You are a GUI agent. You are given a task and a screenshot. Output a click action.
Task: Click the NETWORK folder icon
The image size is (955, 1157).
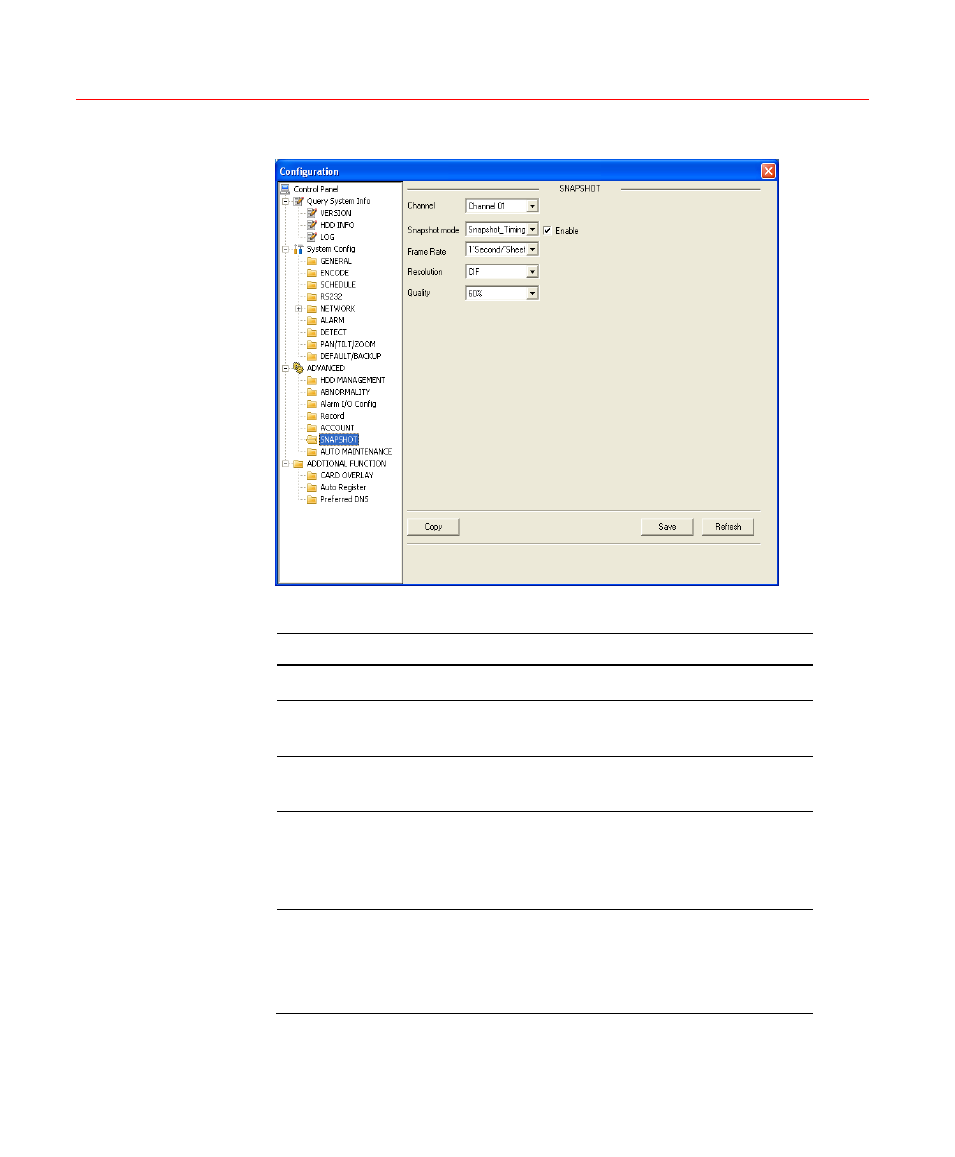point(311,308)
